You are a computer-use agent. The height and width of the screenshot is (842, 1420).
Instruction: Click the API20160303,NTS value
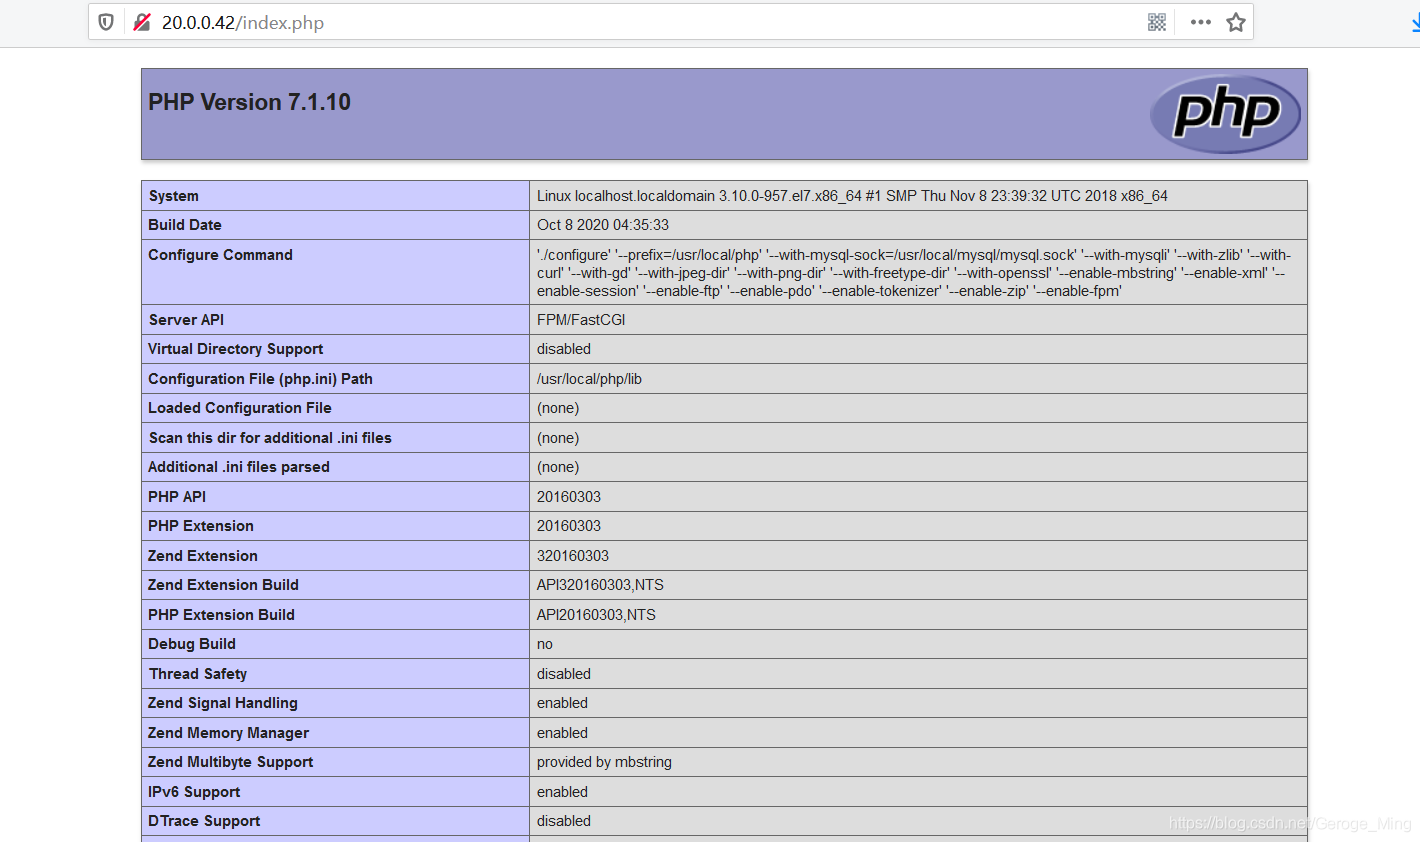click(x=596, y=615)
